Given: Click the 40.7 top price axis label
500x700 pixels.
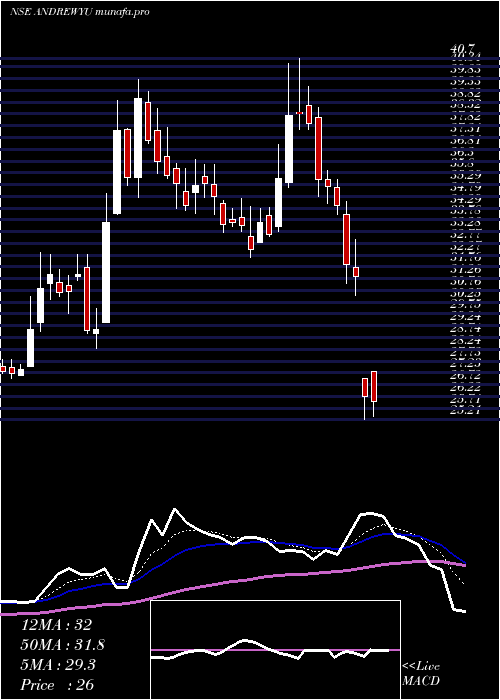Looking at the screenshot, I should click(464, 49).
